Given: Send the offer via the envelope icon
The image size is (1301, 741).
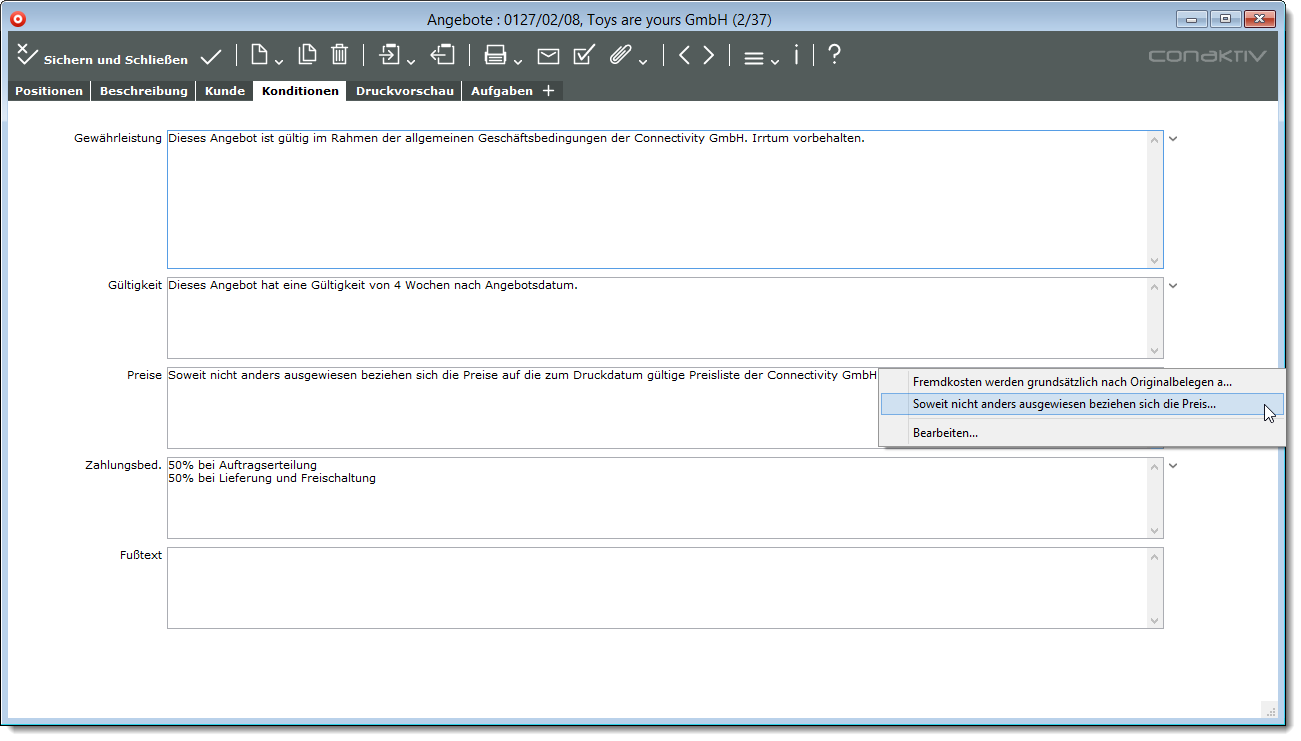Looking at the screenshot, I should tap(548, 57).
